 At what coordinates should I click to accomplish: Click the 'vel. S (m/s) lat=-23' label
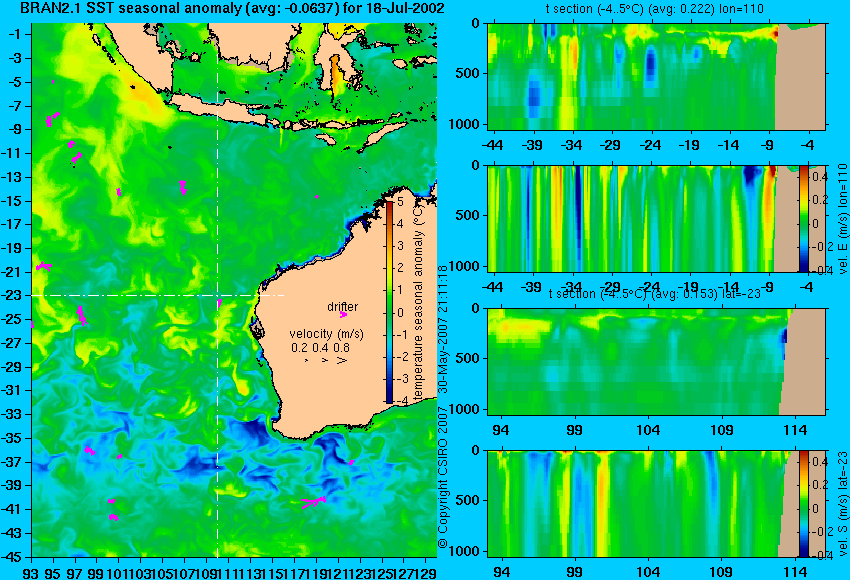point(843,503)
